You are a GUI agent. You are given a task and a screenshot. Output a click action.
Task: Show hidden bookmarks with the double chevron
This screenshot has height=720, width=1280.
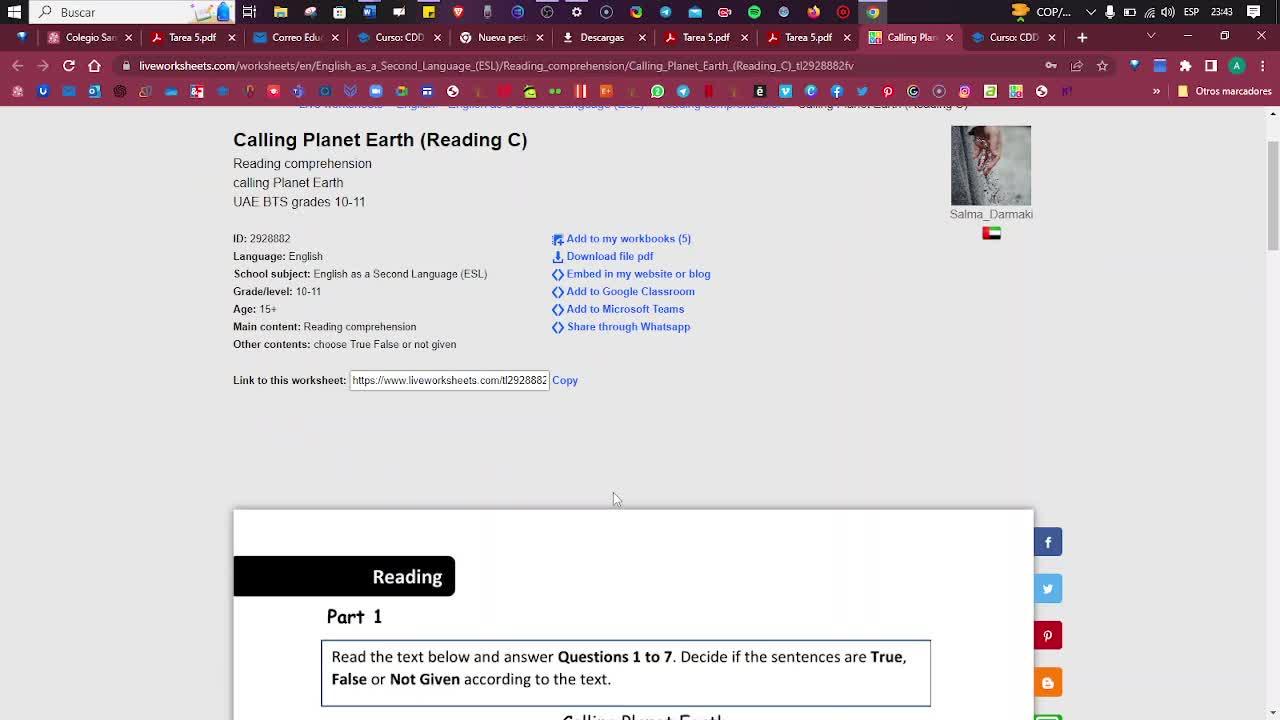click(1156, 91)
